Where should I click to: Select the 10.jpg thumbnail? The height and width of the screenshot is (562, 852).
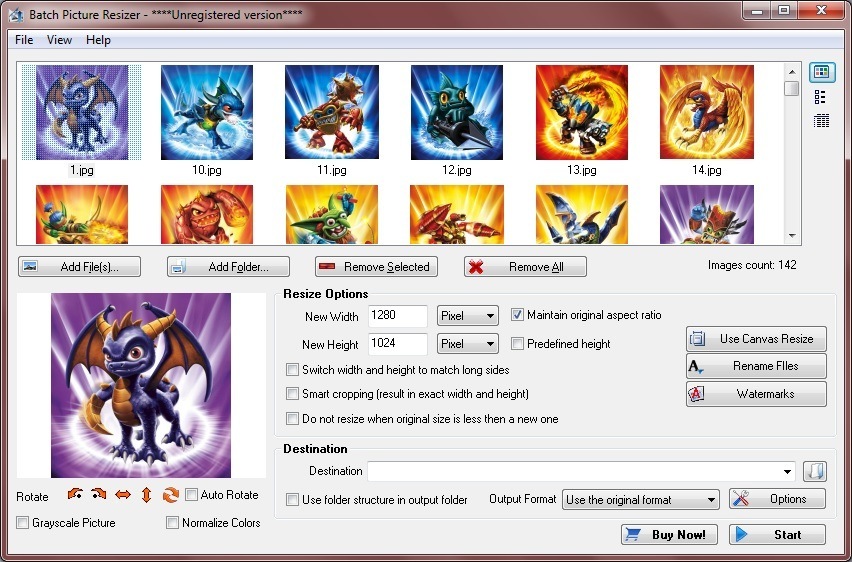(x=206, y=113)
